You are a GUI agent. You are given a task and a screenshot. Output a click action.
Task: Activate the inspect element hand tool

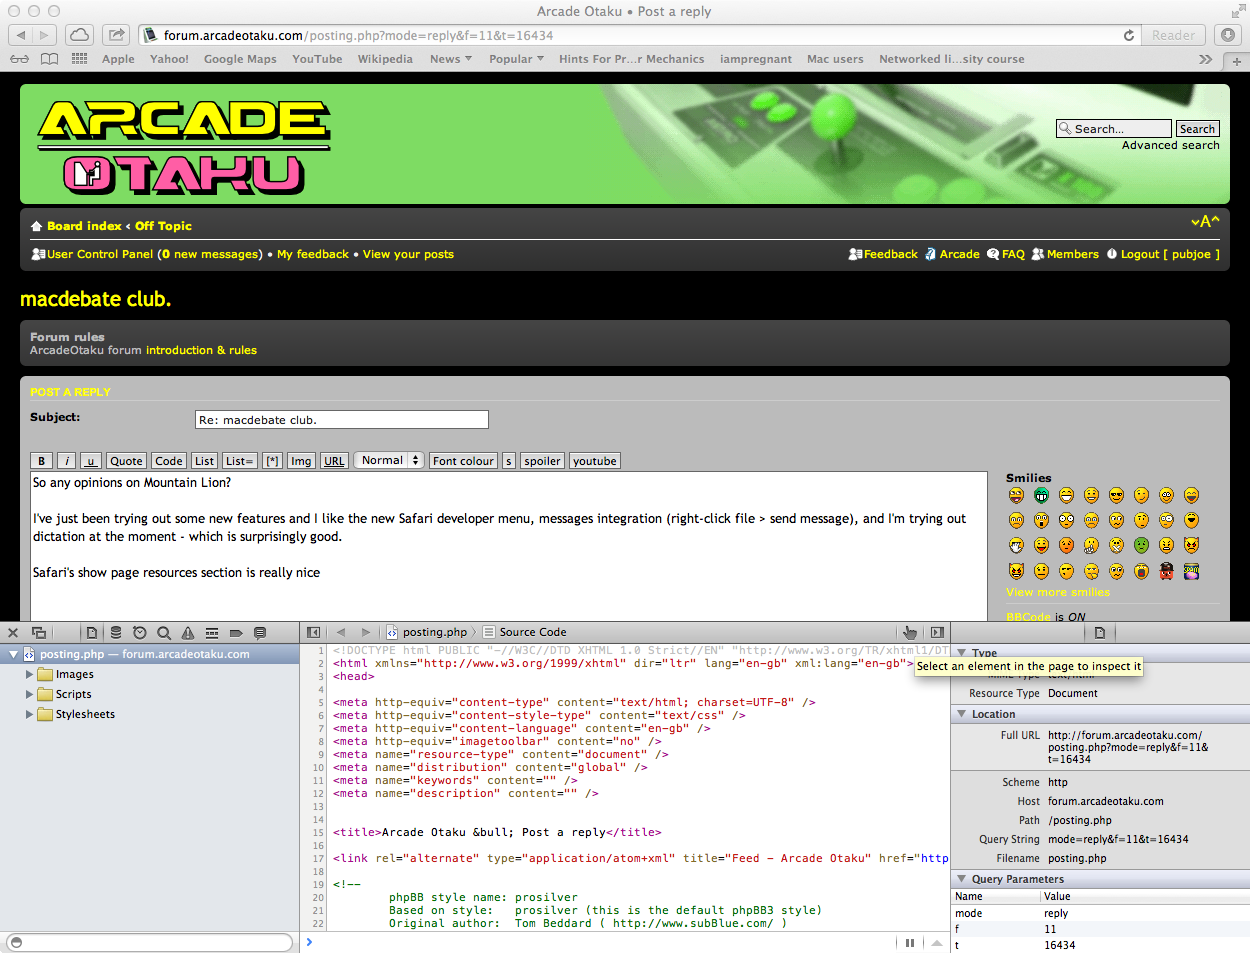tap(910, 632)
